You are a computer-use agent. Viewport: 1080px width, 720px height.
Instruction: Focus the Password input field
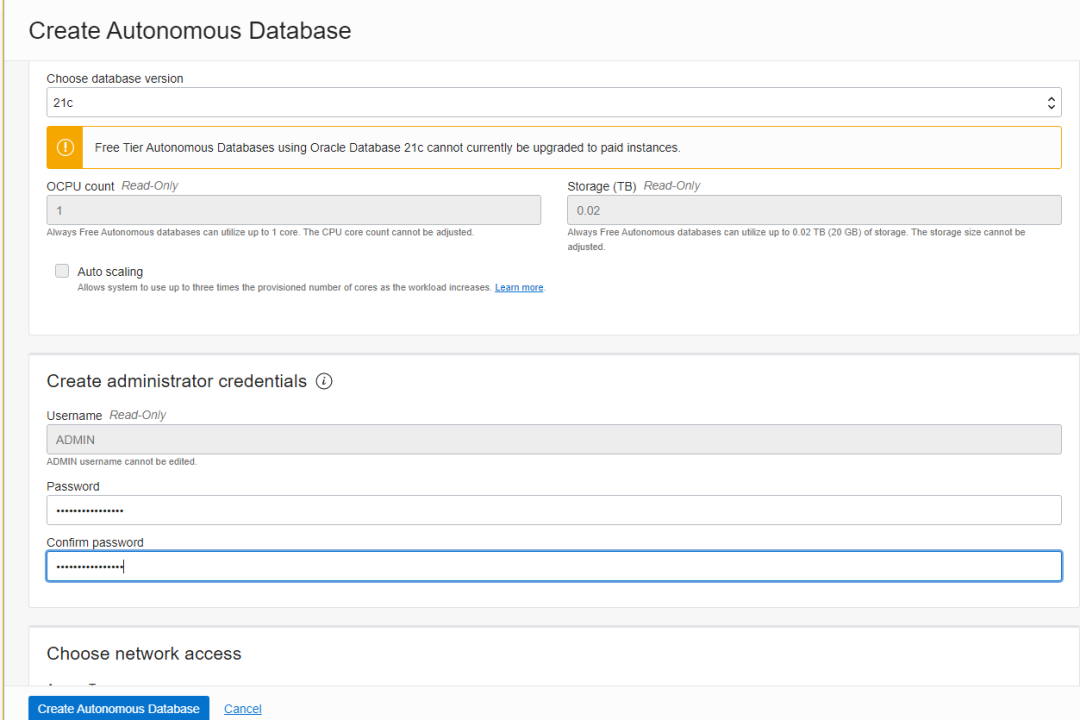554,510
